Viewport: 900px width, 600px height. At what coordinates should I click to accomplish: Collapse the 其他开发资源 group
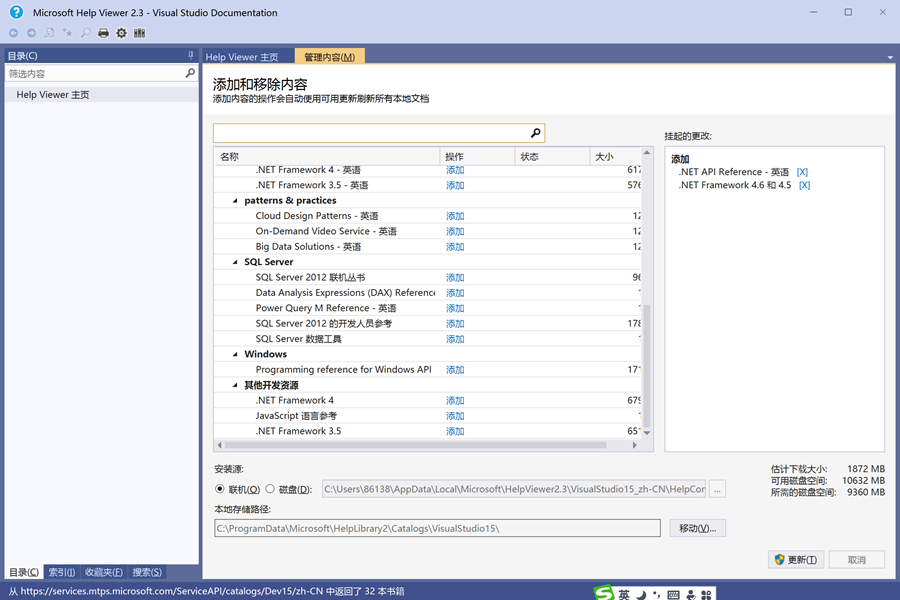pyautogui.click(x=235, y=385)
